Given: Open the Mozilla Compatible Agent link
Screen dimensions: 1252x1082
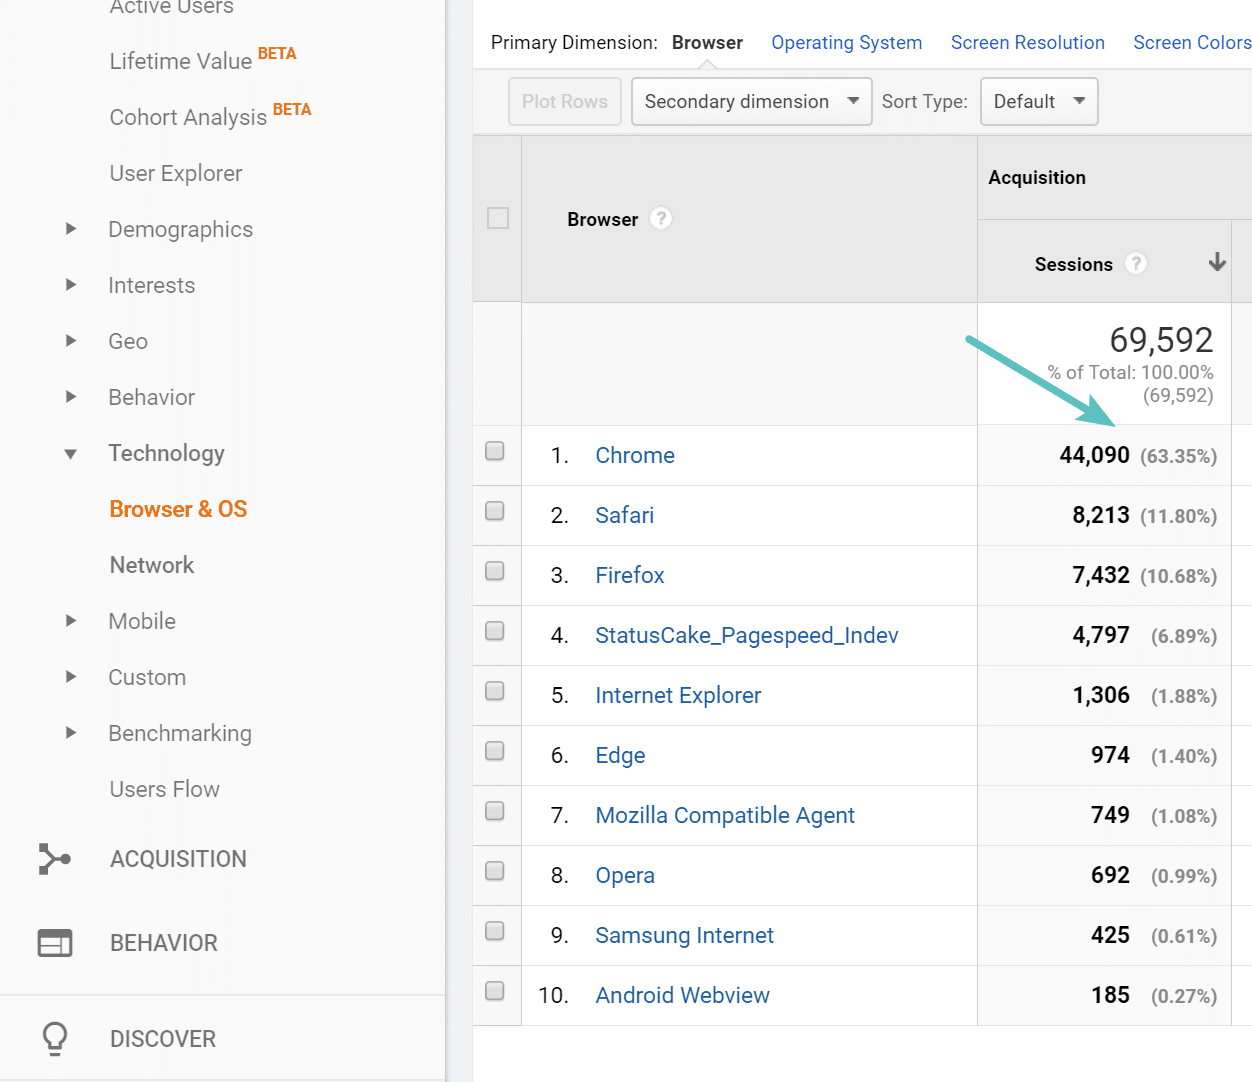Looking at the screenshot, I should pos(725,815).
